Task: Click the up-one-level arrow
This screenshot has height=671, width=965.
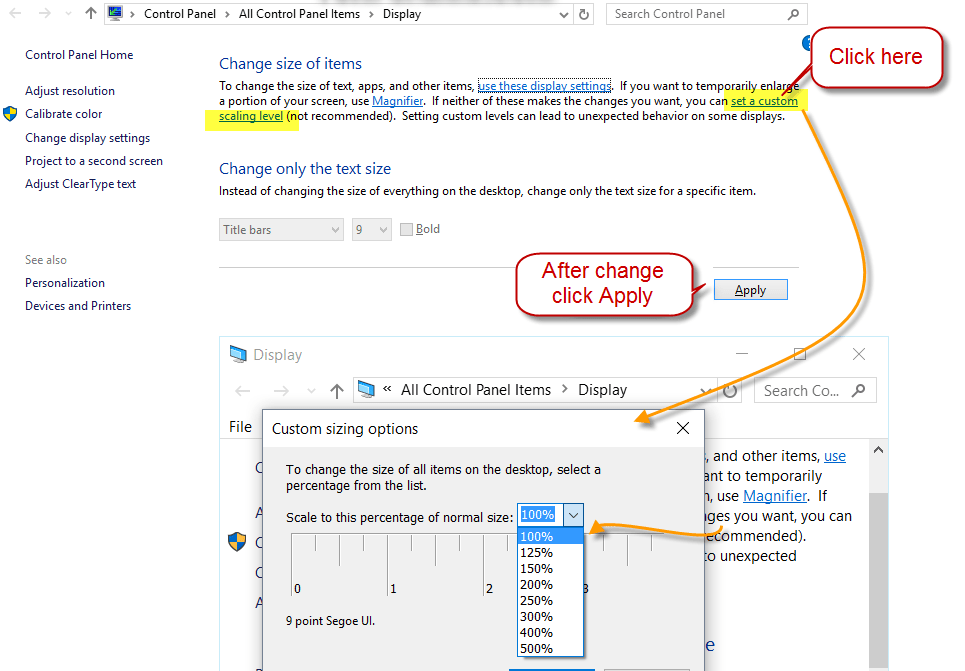Action: tap(89, 13)
